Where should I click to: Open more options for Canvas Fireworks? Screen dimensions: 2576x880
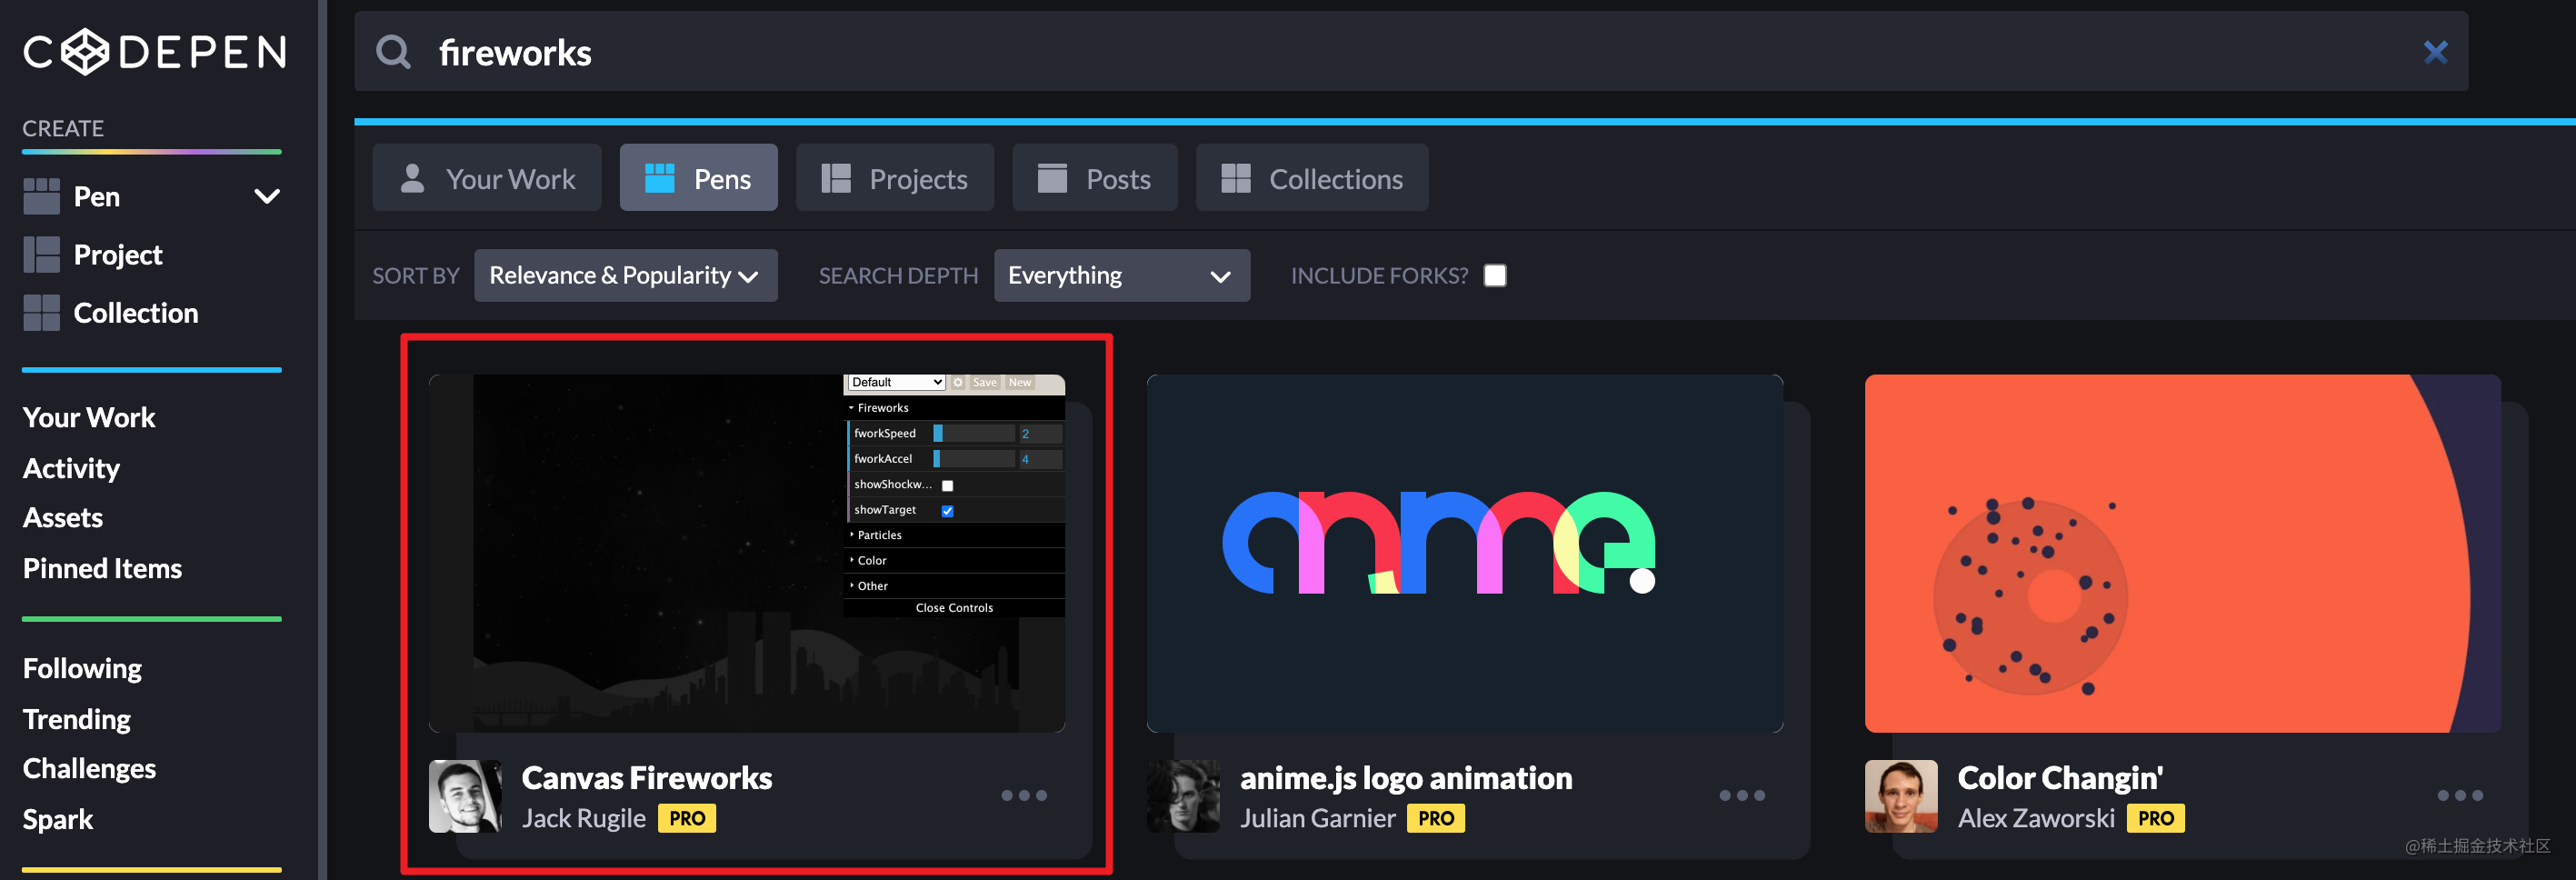1023,795
